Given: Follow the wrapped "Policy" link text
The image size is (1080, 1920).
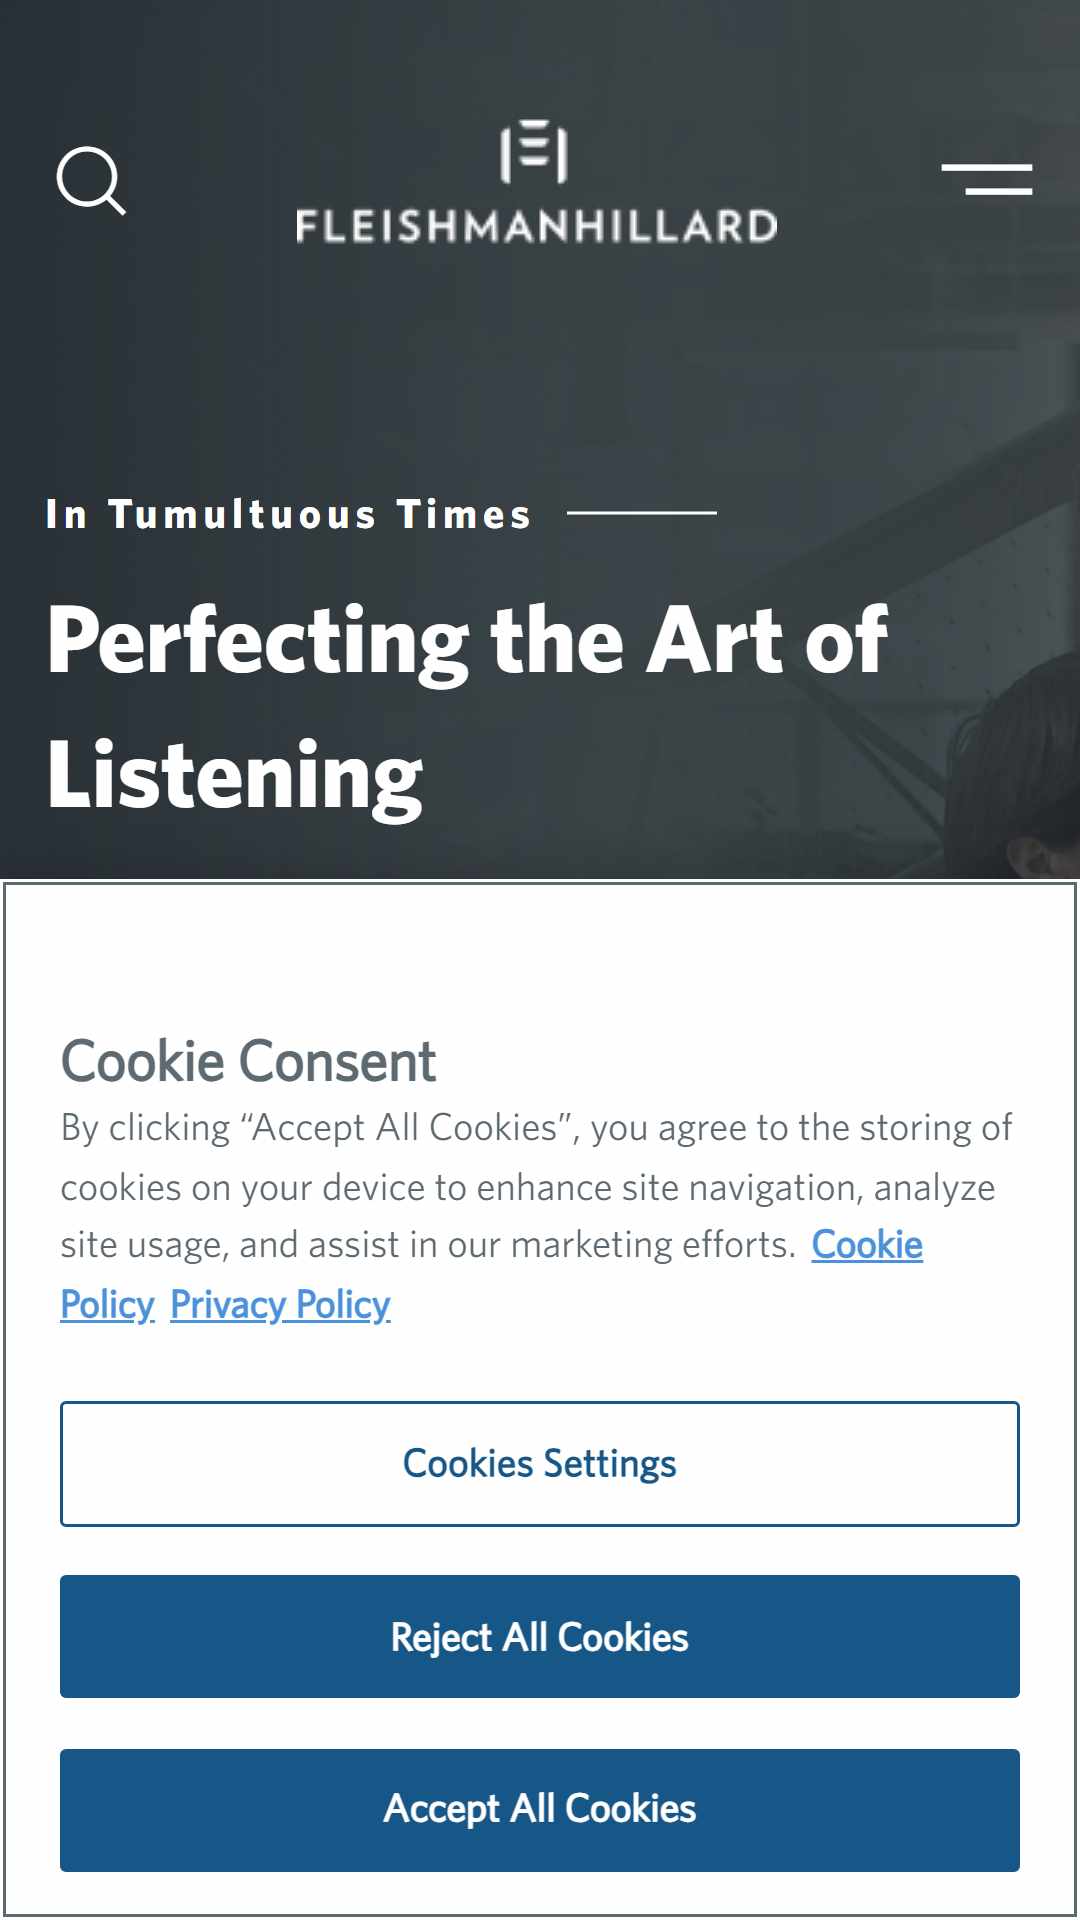Looking at the screenshot, I should 108,1305.
